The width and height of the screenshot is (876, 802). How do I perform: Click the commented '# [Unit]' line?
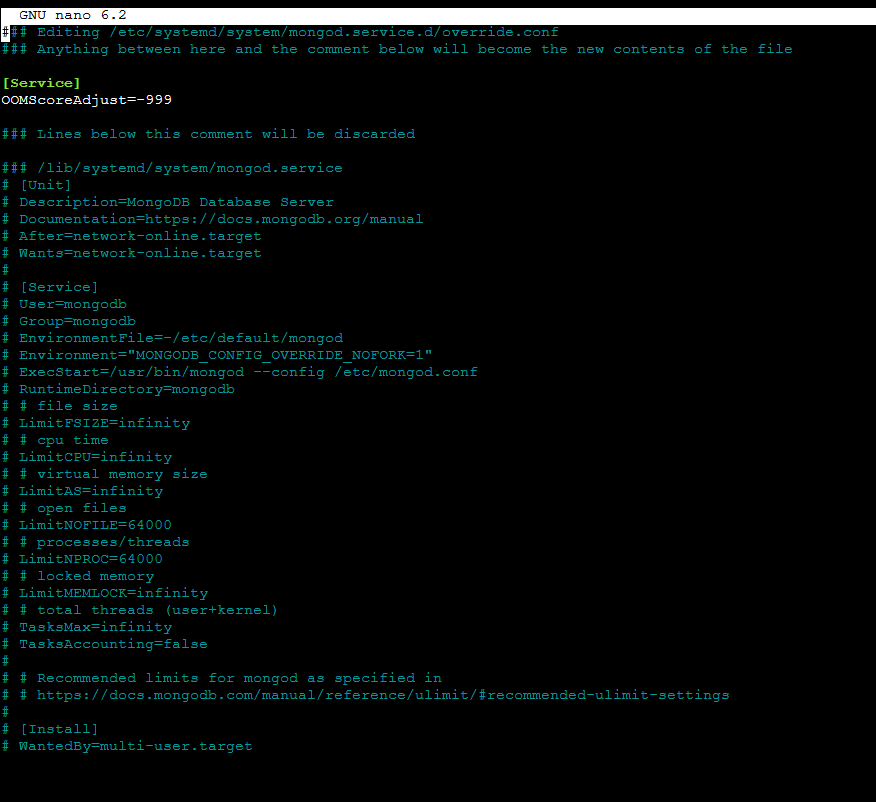36,185
